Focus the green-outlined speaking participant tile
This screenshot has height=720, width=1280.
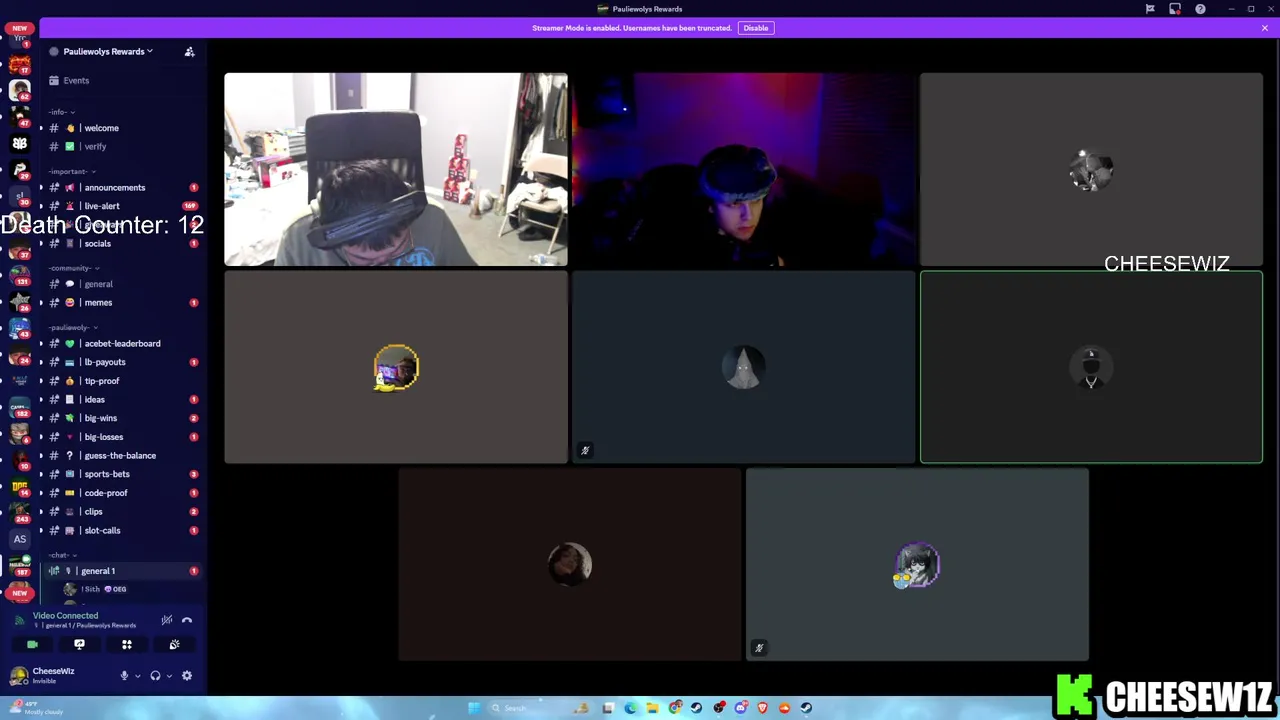(x=1091, y=367)
